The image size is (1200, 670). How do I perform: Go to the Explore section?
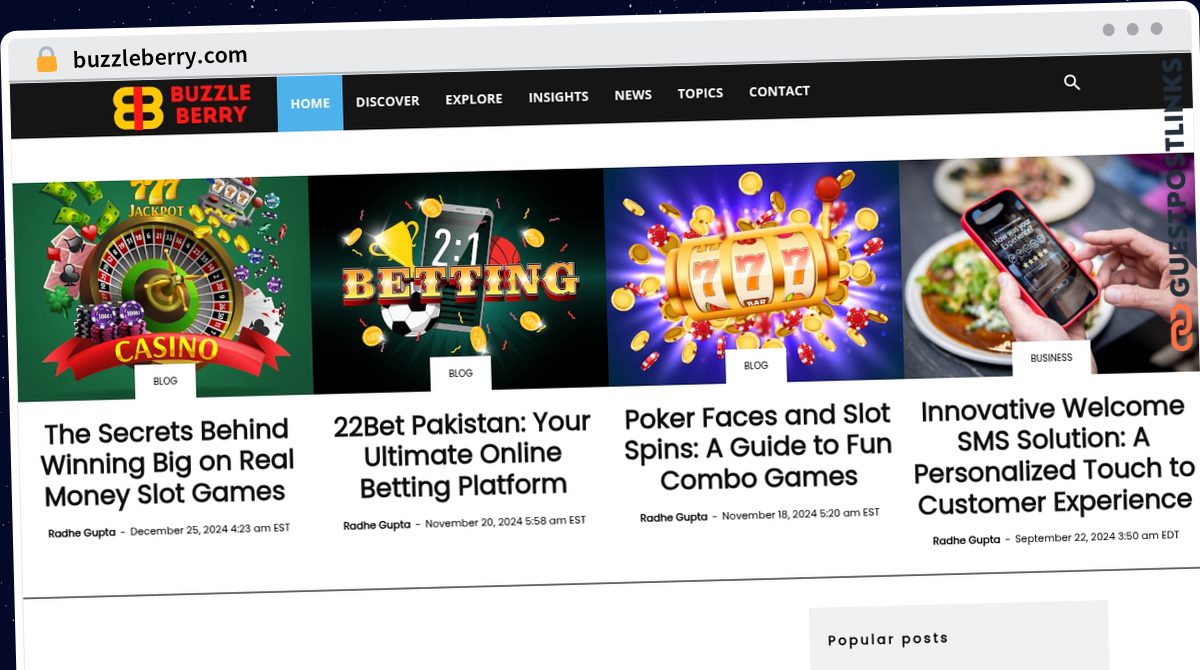(x=473, y=99)
